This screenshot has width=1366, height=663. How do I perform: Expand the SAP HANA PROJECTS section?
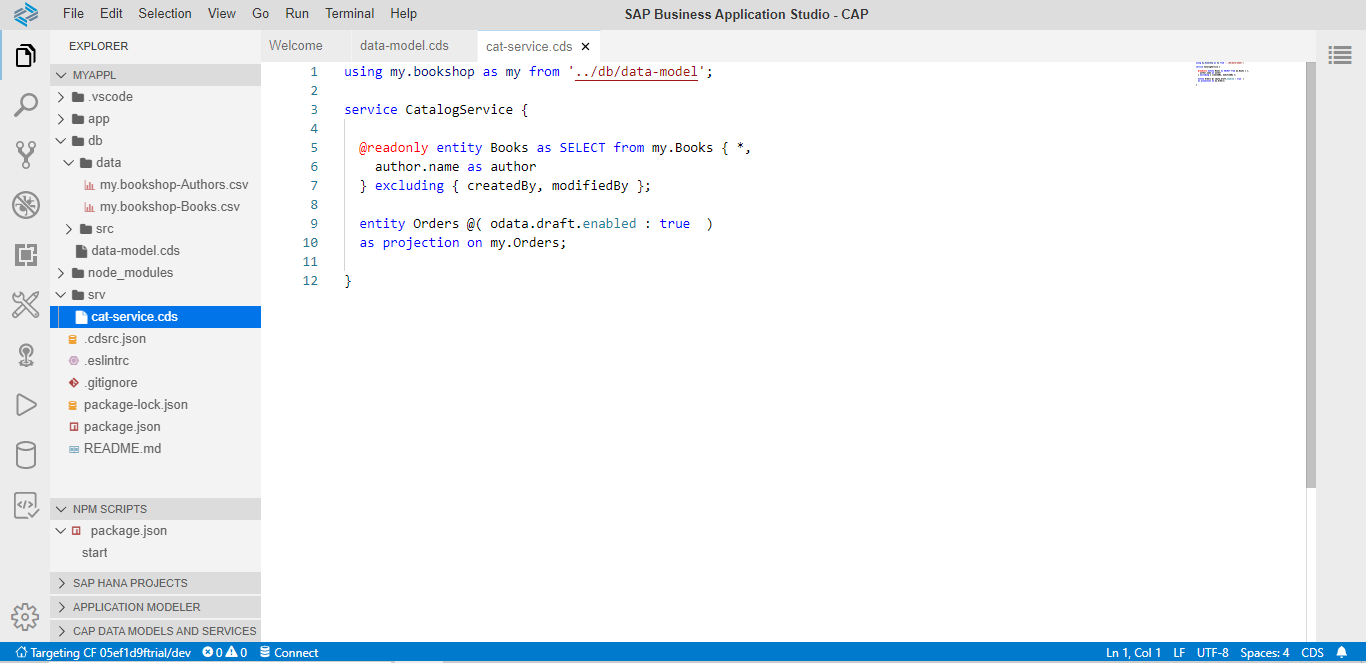(130, 583)
